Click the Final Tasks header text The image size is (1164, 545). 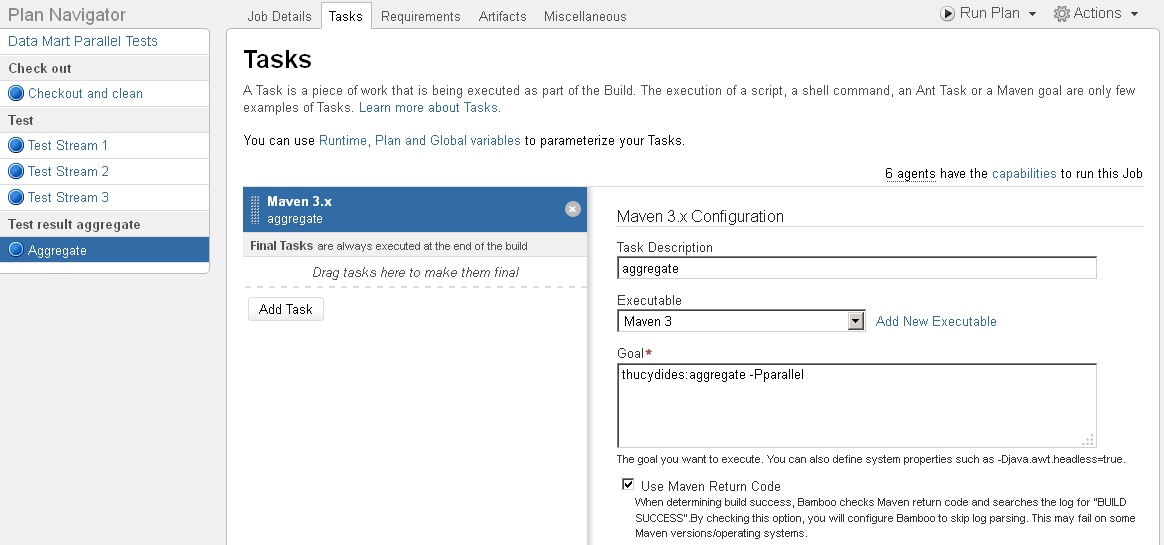pyautogui.click(x=281, y=246)
